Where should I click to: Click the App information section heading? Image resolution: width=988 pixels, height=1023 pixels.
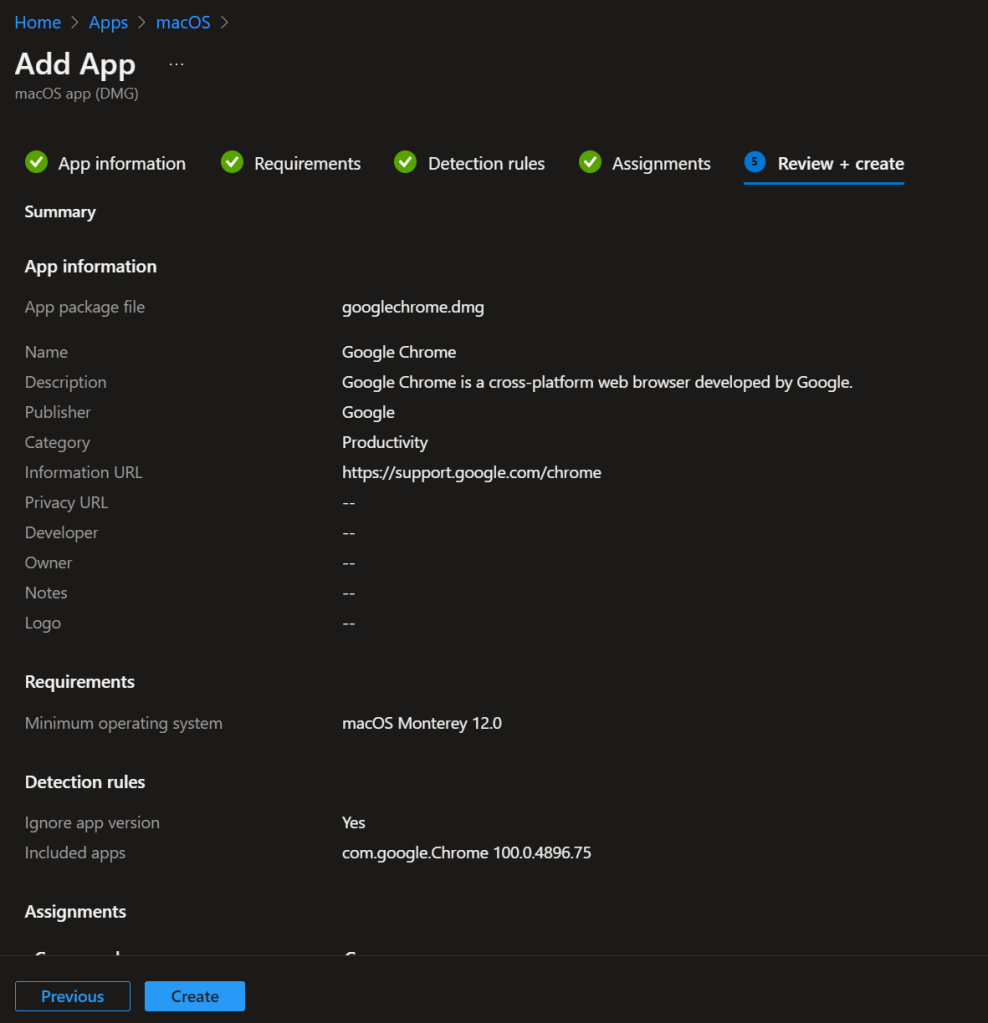[x=91, y=266]
